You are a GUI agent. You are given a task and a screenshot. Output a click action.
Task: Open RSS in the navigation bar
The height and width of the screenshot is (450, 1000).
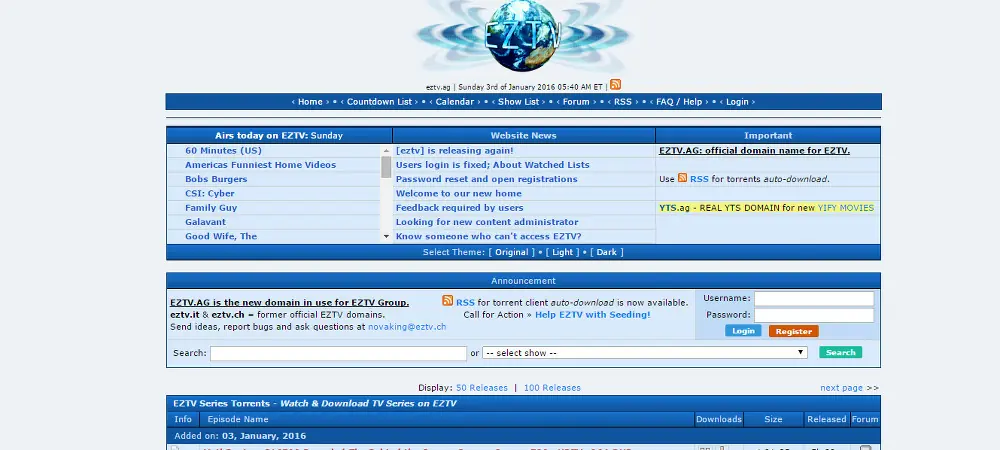coord(622,102)
